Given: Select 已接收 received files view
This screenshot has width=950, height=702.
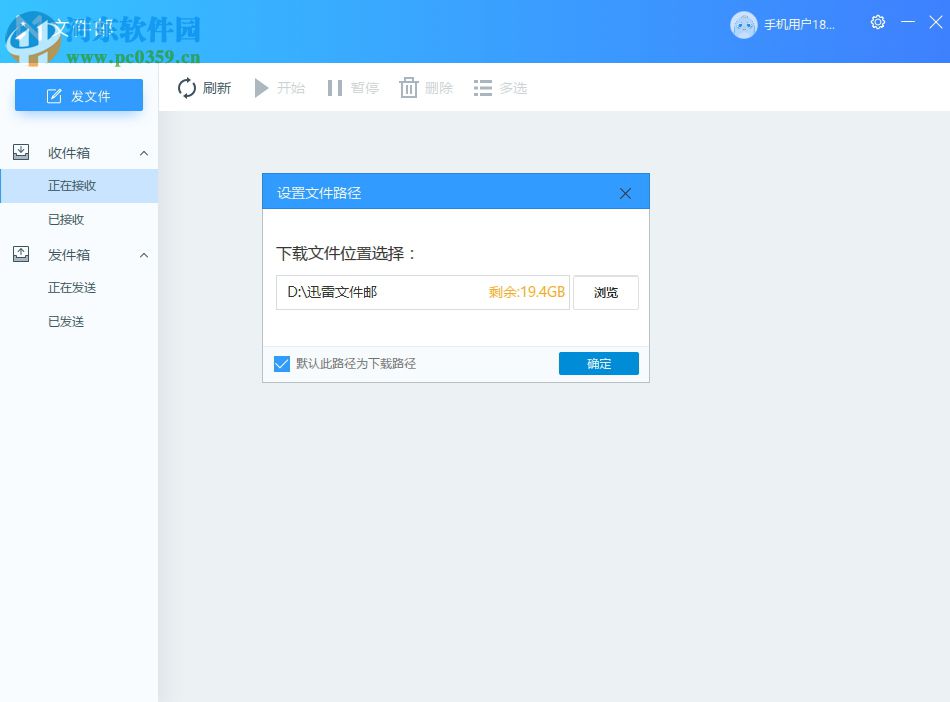Looking at the screenshot, I should pyautogui.click(x=68, y=219).
